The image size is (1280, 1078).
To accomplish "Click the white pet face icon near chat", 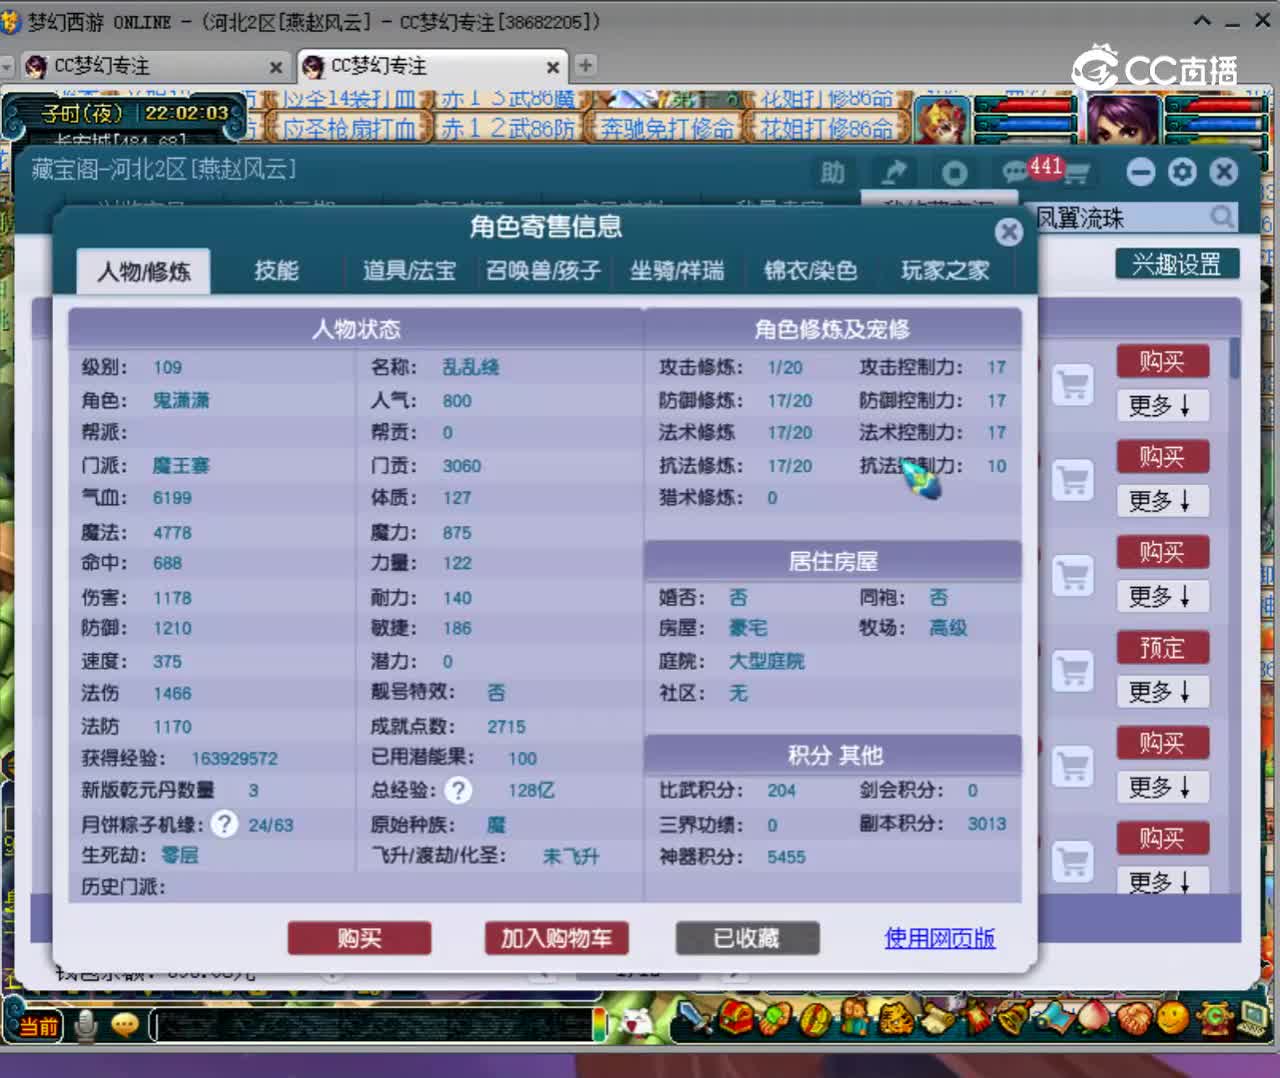I will 636,1022.
